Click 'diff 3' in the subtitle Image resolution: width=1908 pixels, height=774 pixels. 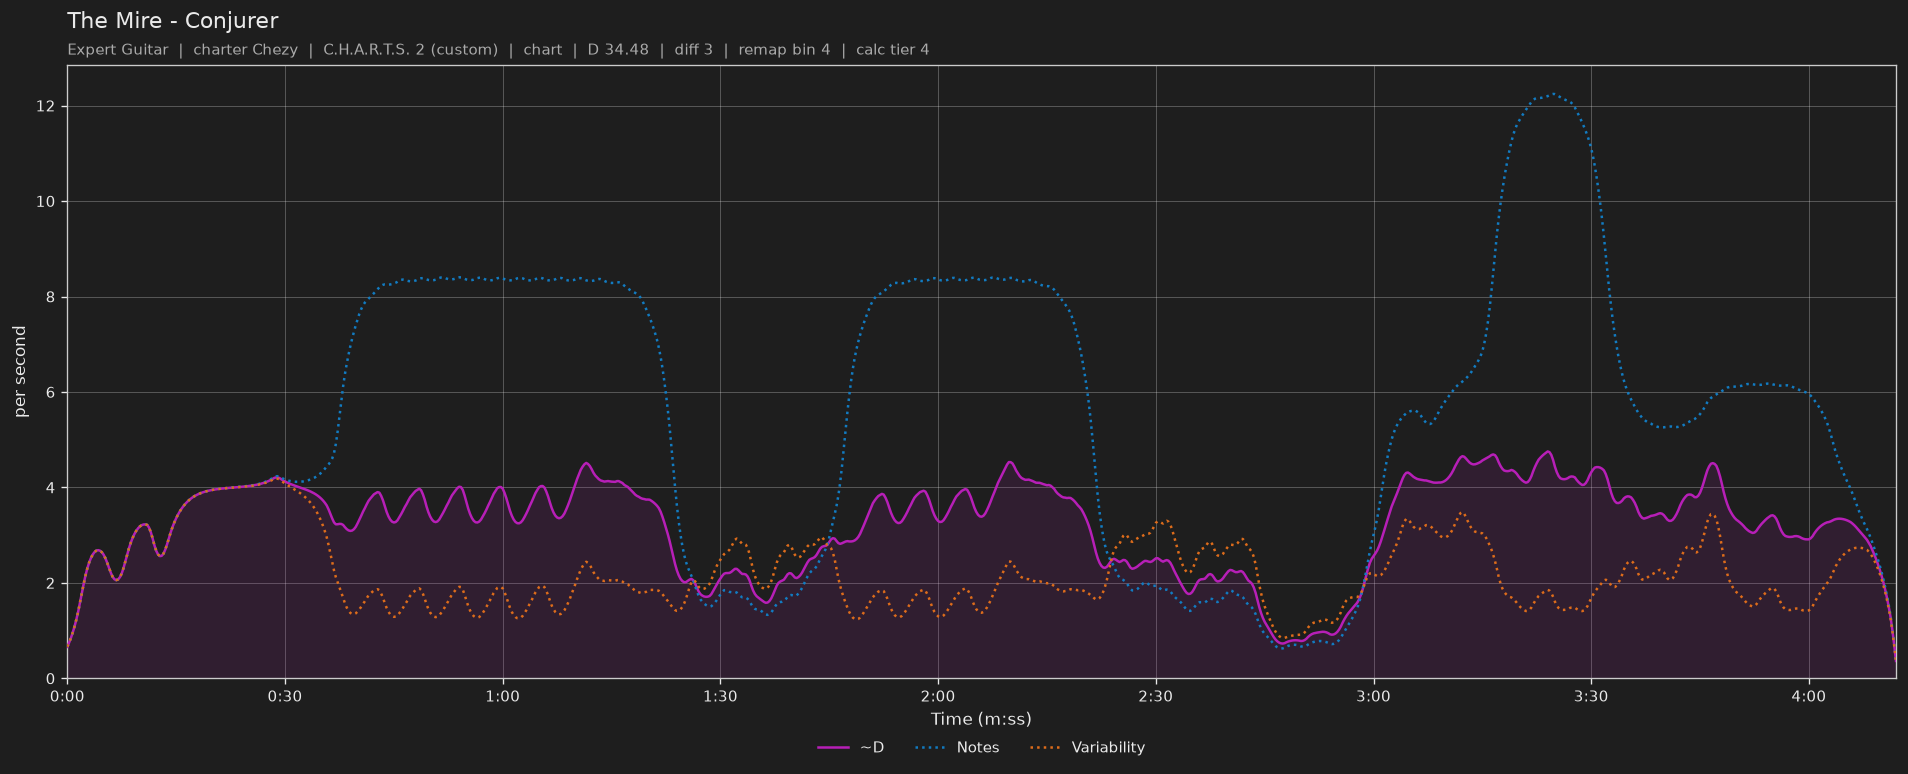pyautogui.click(x=694, y=49)
